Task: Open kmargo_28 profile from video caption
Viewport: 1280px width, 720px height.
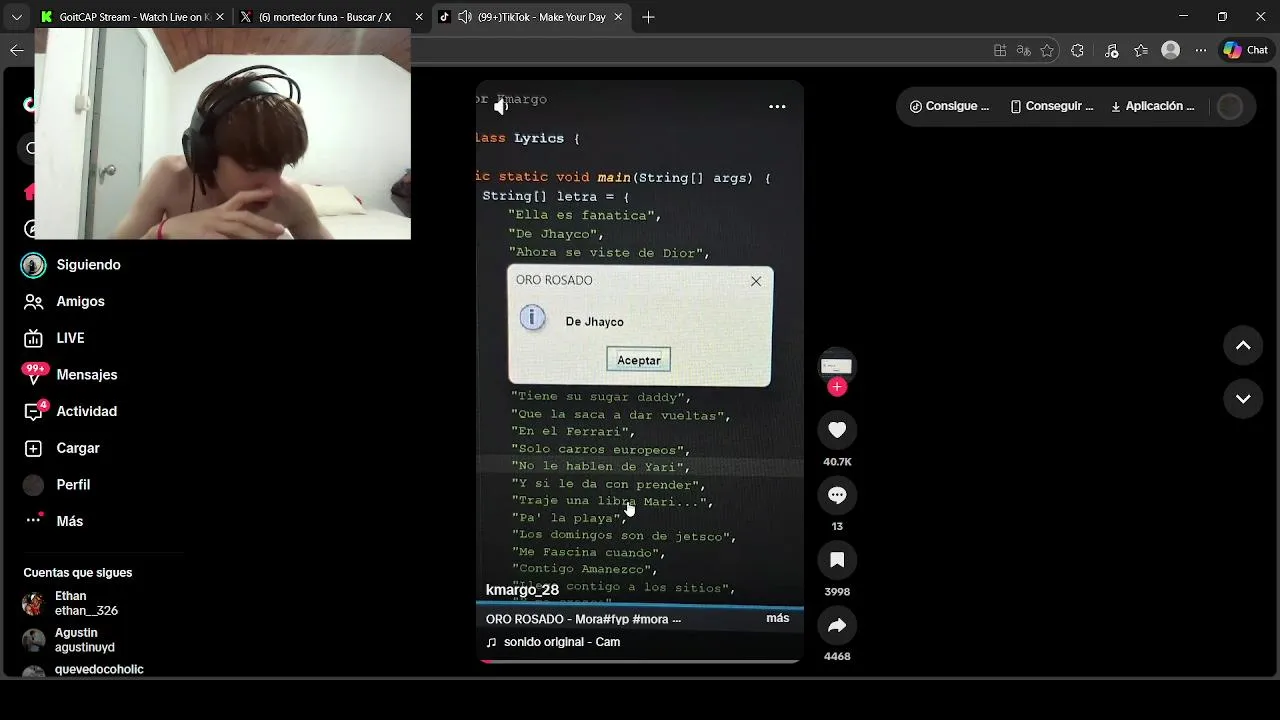Action: point(522,590)
